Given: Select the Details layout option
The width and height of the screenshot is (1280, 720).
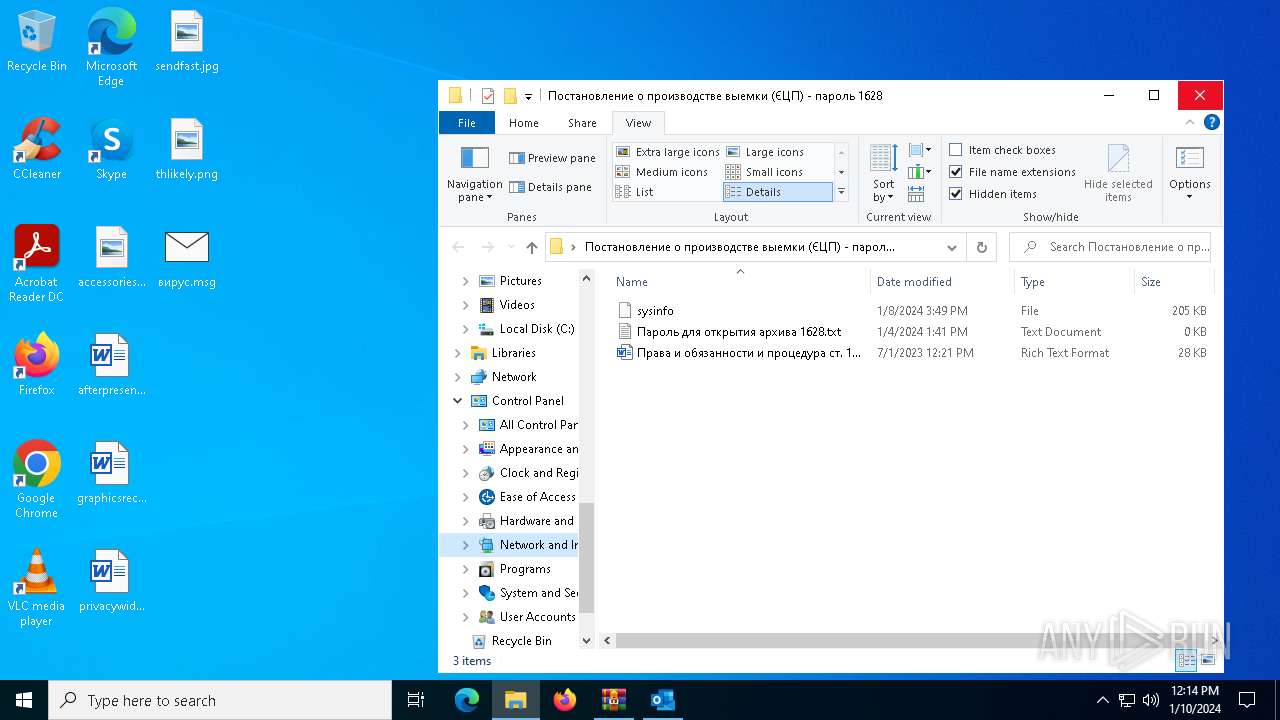Looking at the screenshot, I should (777, 192).
